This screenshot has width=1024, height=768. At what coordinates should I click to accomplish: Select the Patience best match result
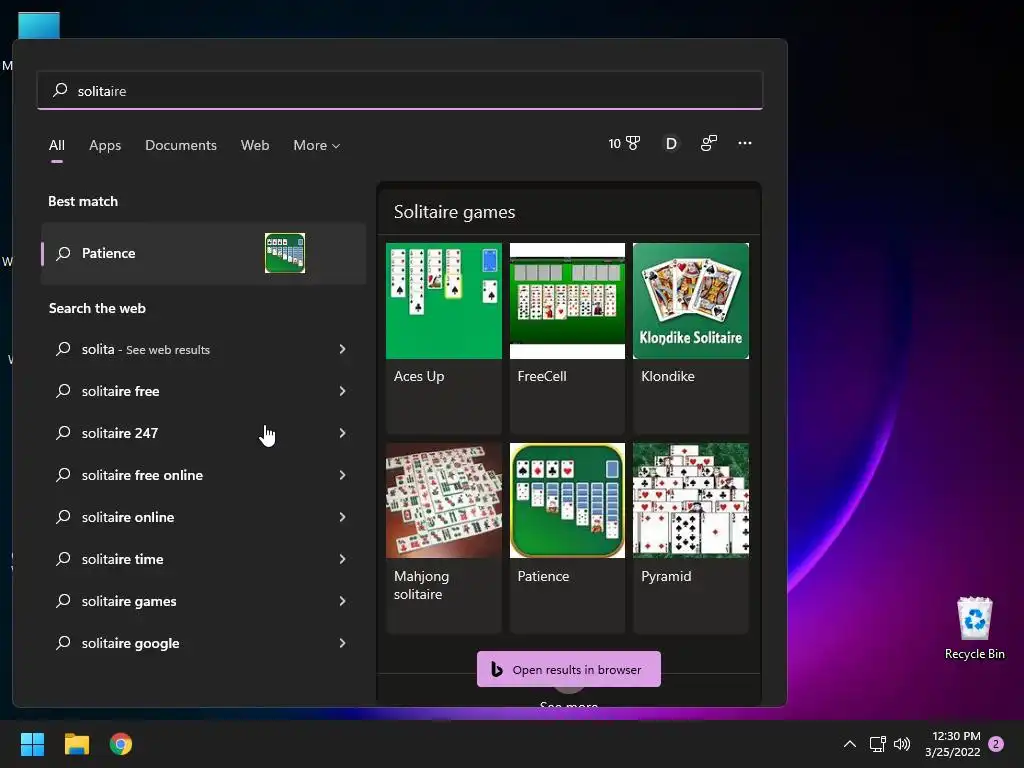[x=203, y=253]
